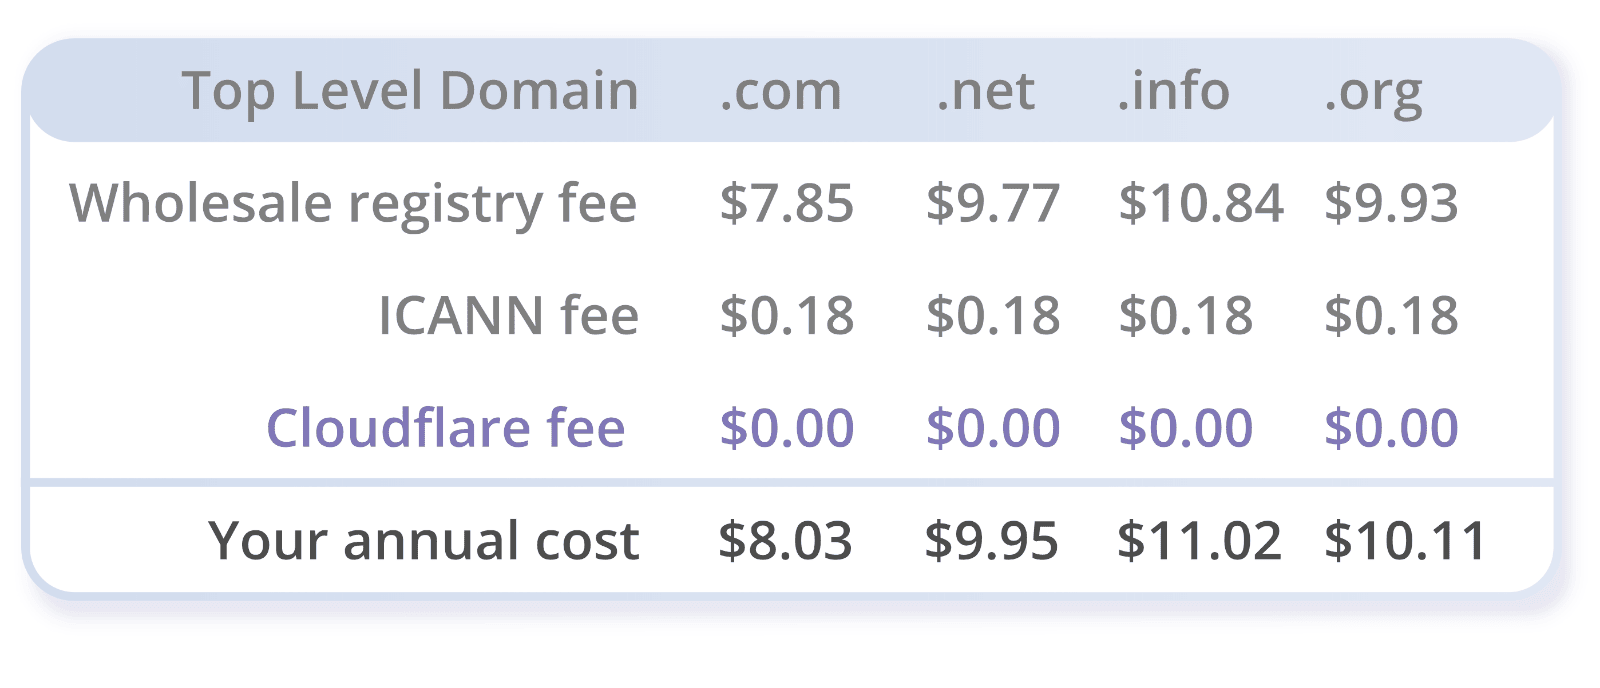Select the $9.77 wholesale fee for .net
1600x688 pixels.
992,204
